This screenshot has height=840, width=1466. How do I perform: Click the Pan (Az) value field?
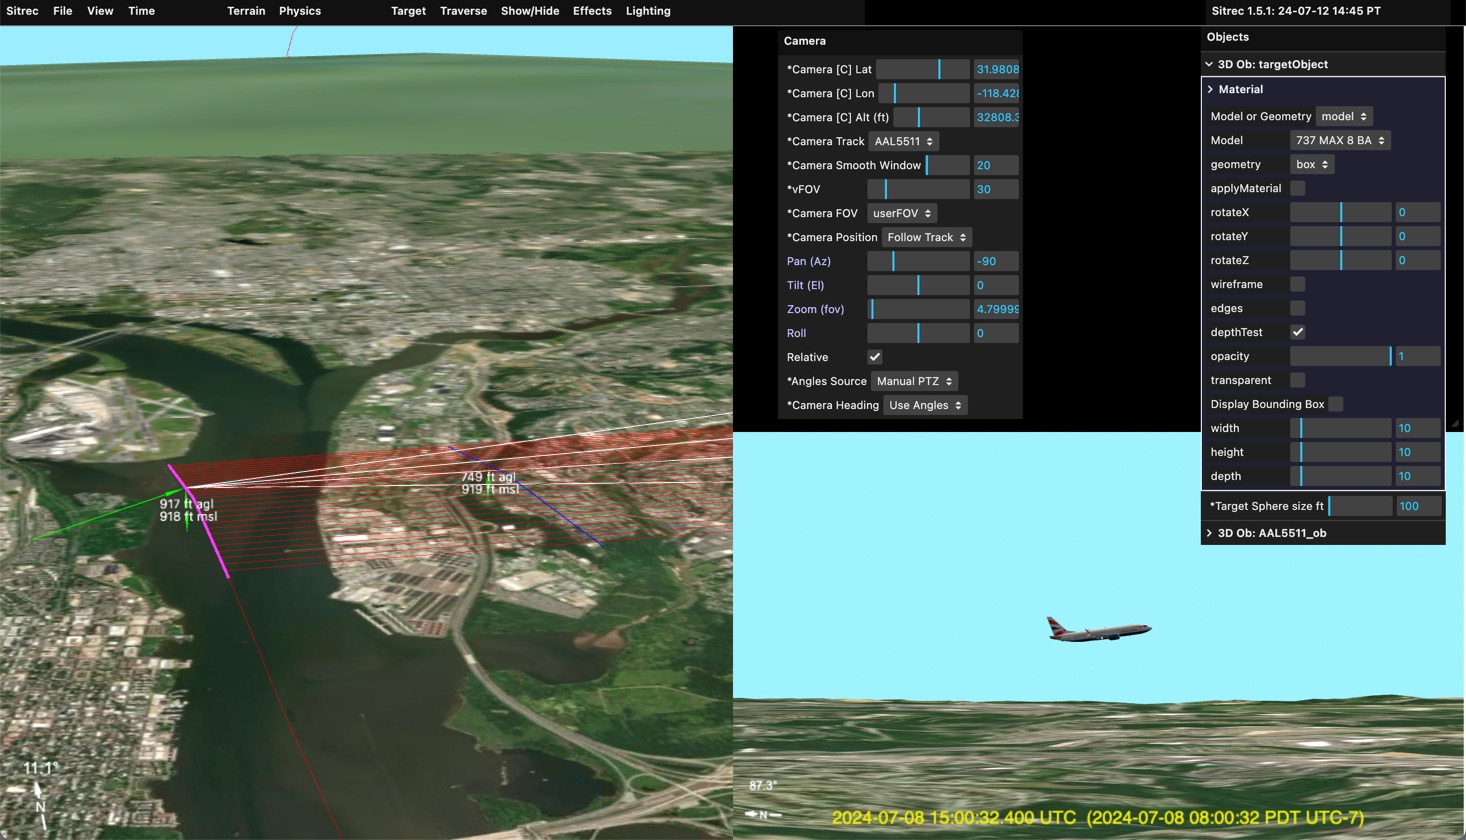tap(996, 261)
